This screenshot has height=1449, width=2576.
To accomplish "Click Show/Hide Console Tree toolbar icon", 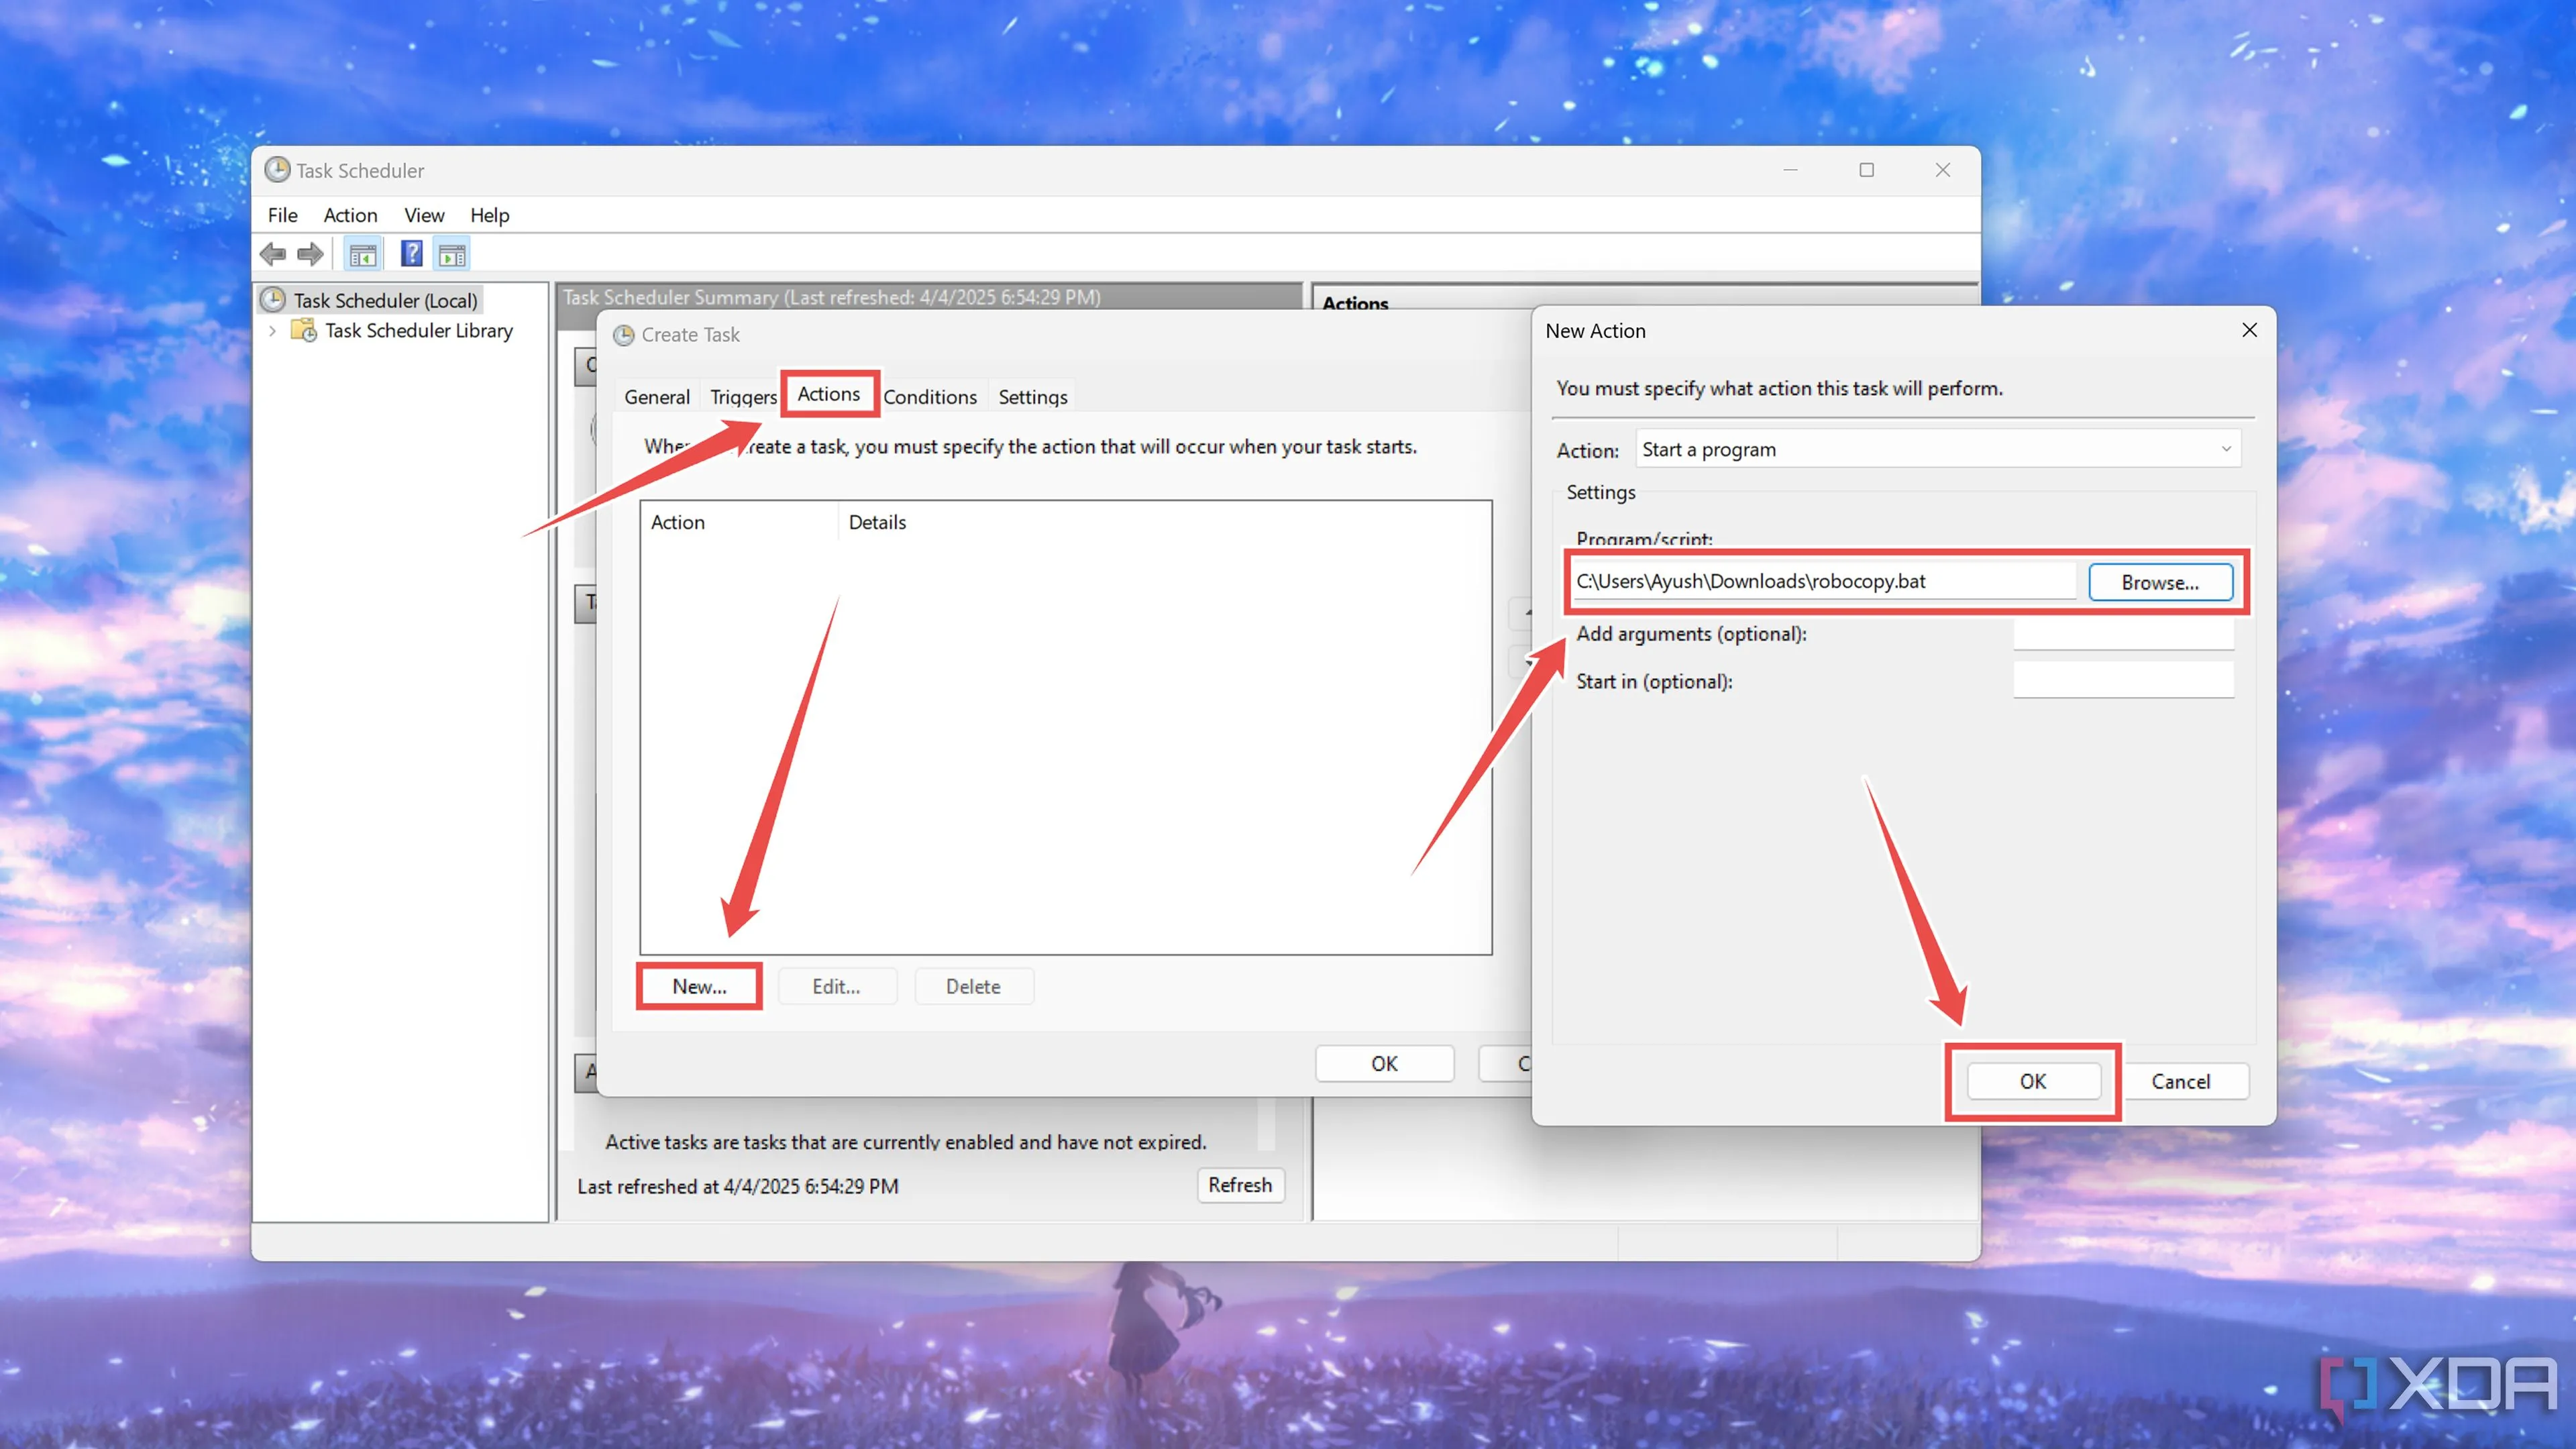I will click(x=362, y=254).
